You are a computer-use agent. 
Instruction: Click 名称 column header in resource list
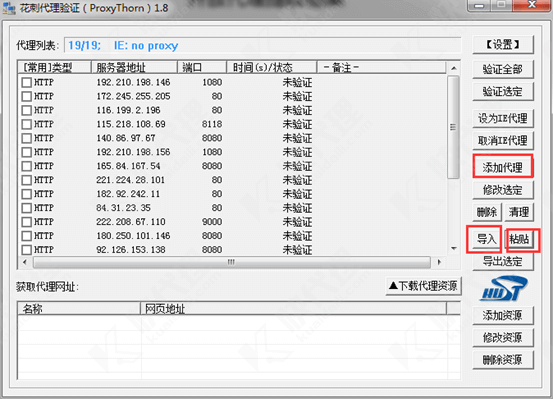click(x=79, y=309)
